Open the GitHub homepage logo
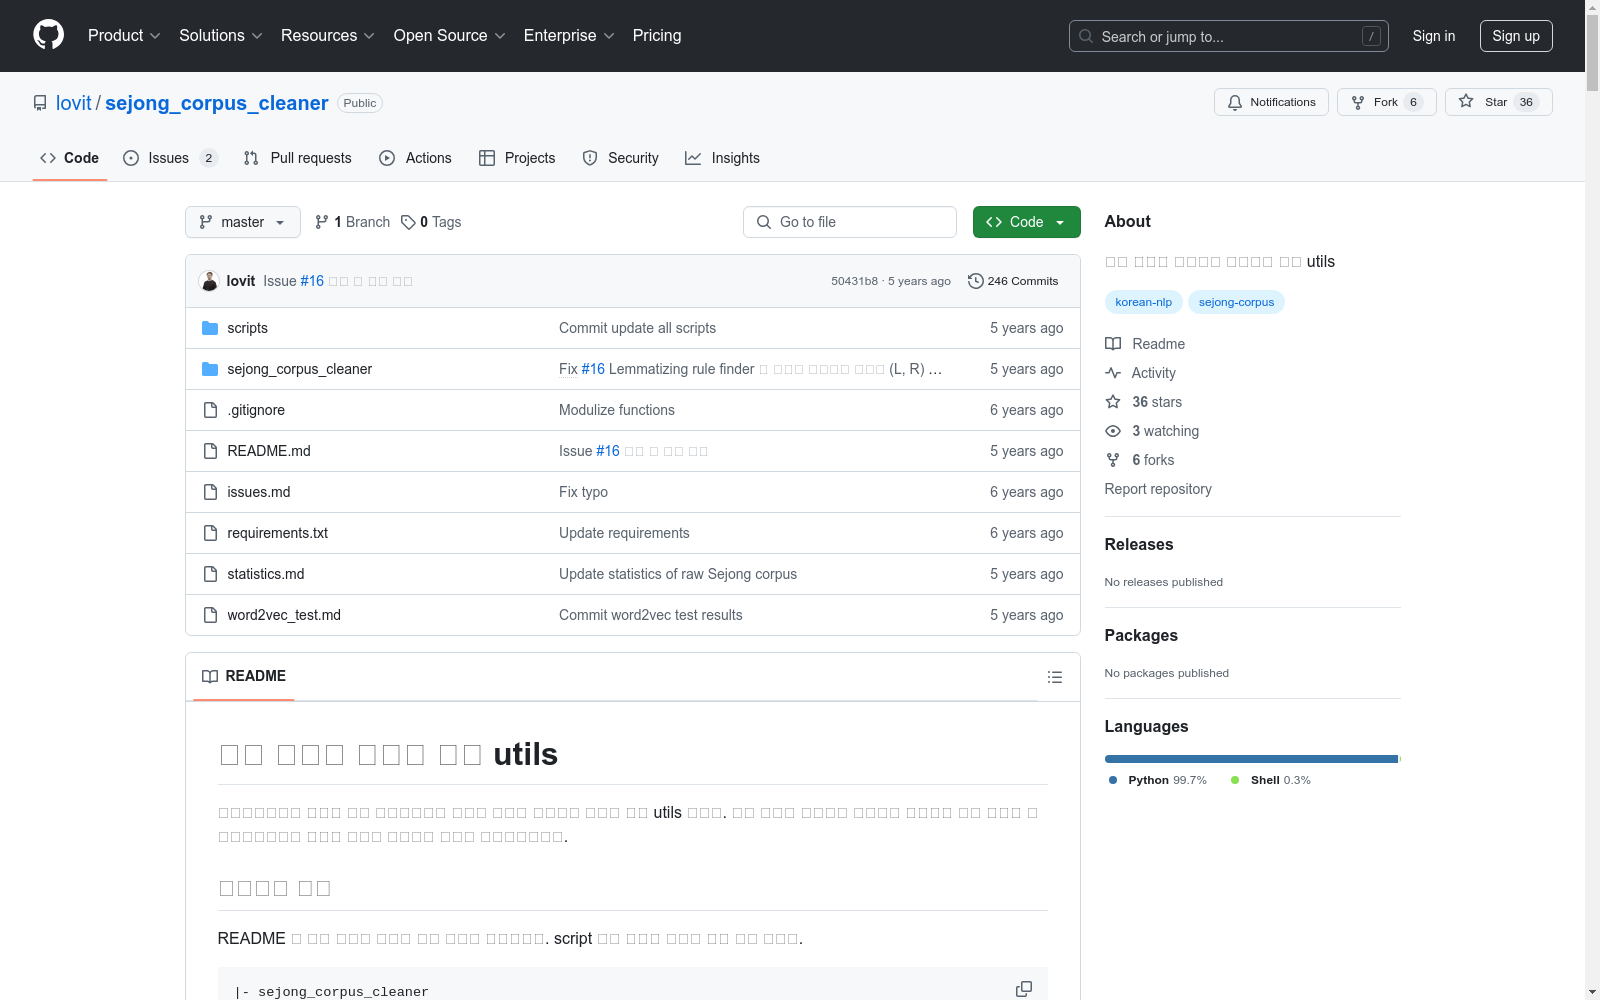Image resolution: width=1600 pixels, height=1000 pixels. click(x=48, y=35)
